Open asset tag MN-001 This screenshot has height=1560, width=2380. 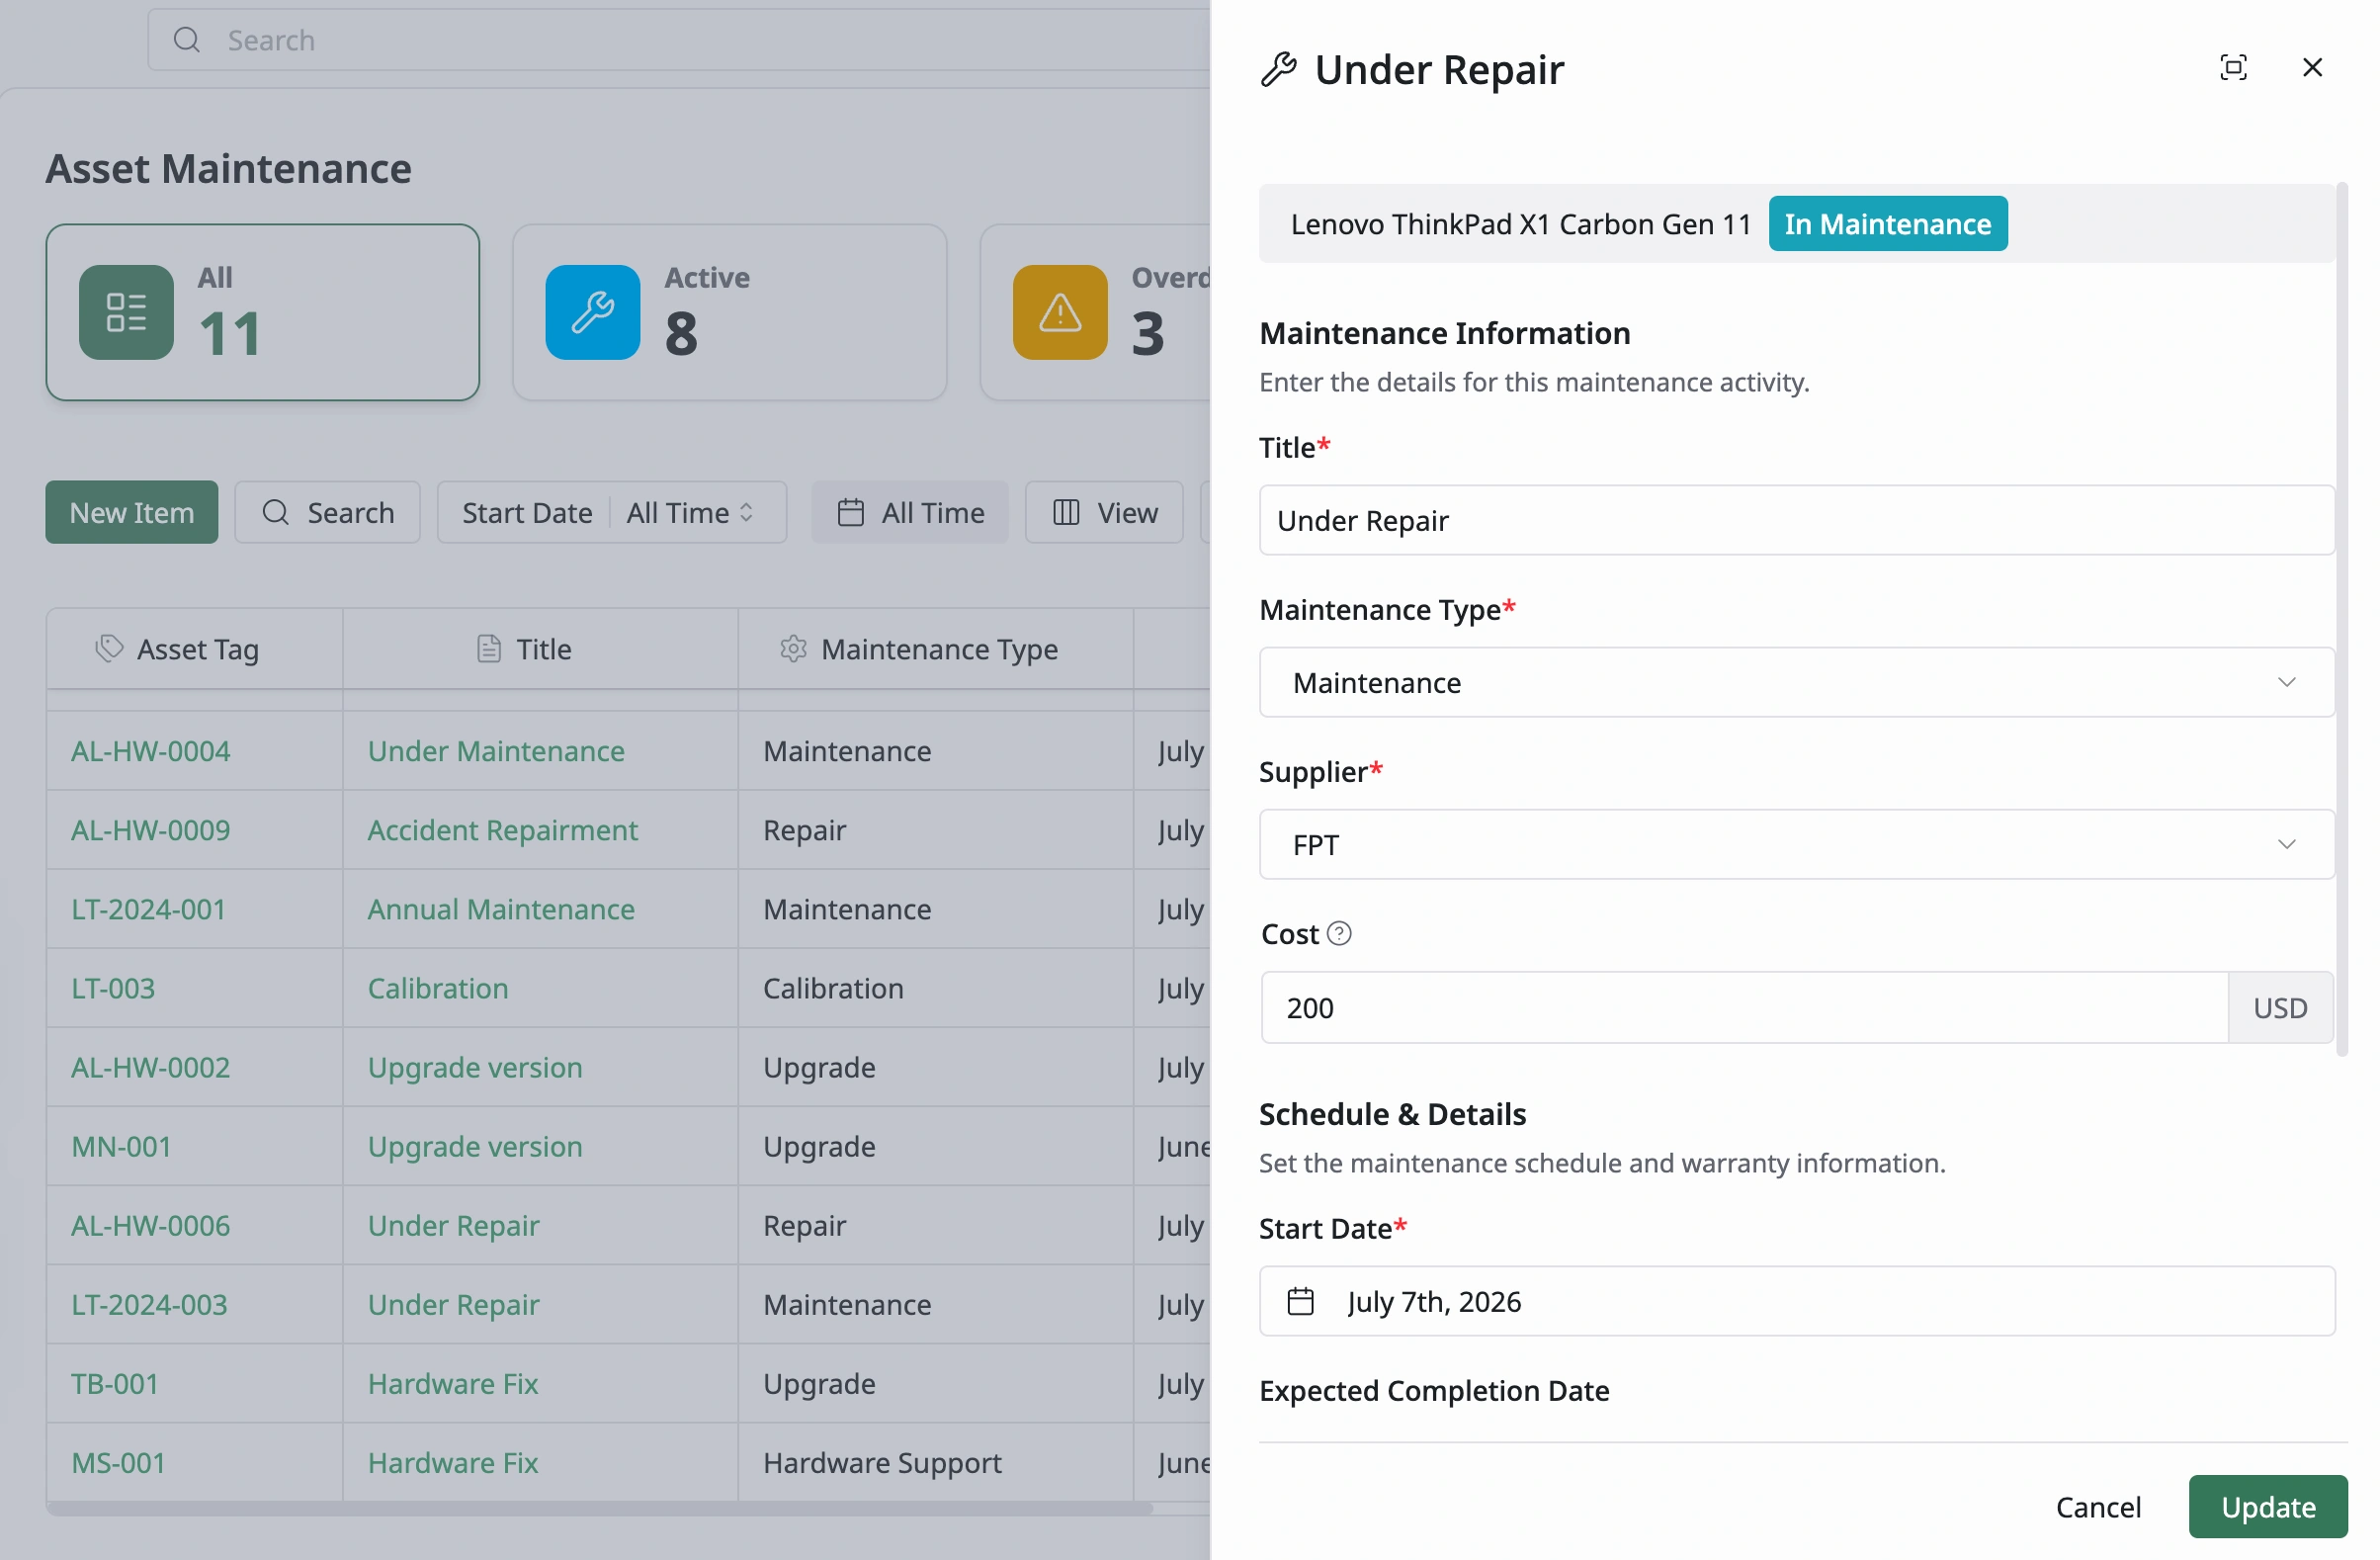(x=121, y=1146)
